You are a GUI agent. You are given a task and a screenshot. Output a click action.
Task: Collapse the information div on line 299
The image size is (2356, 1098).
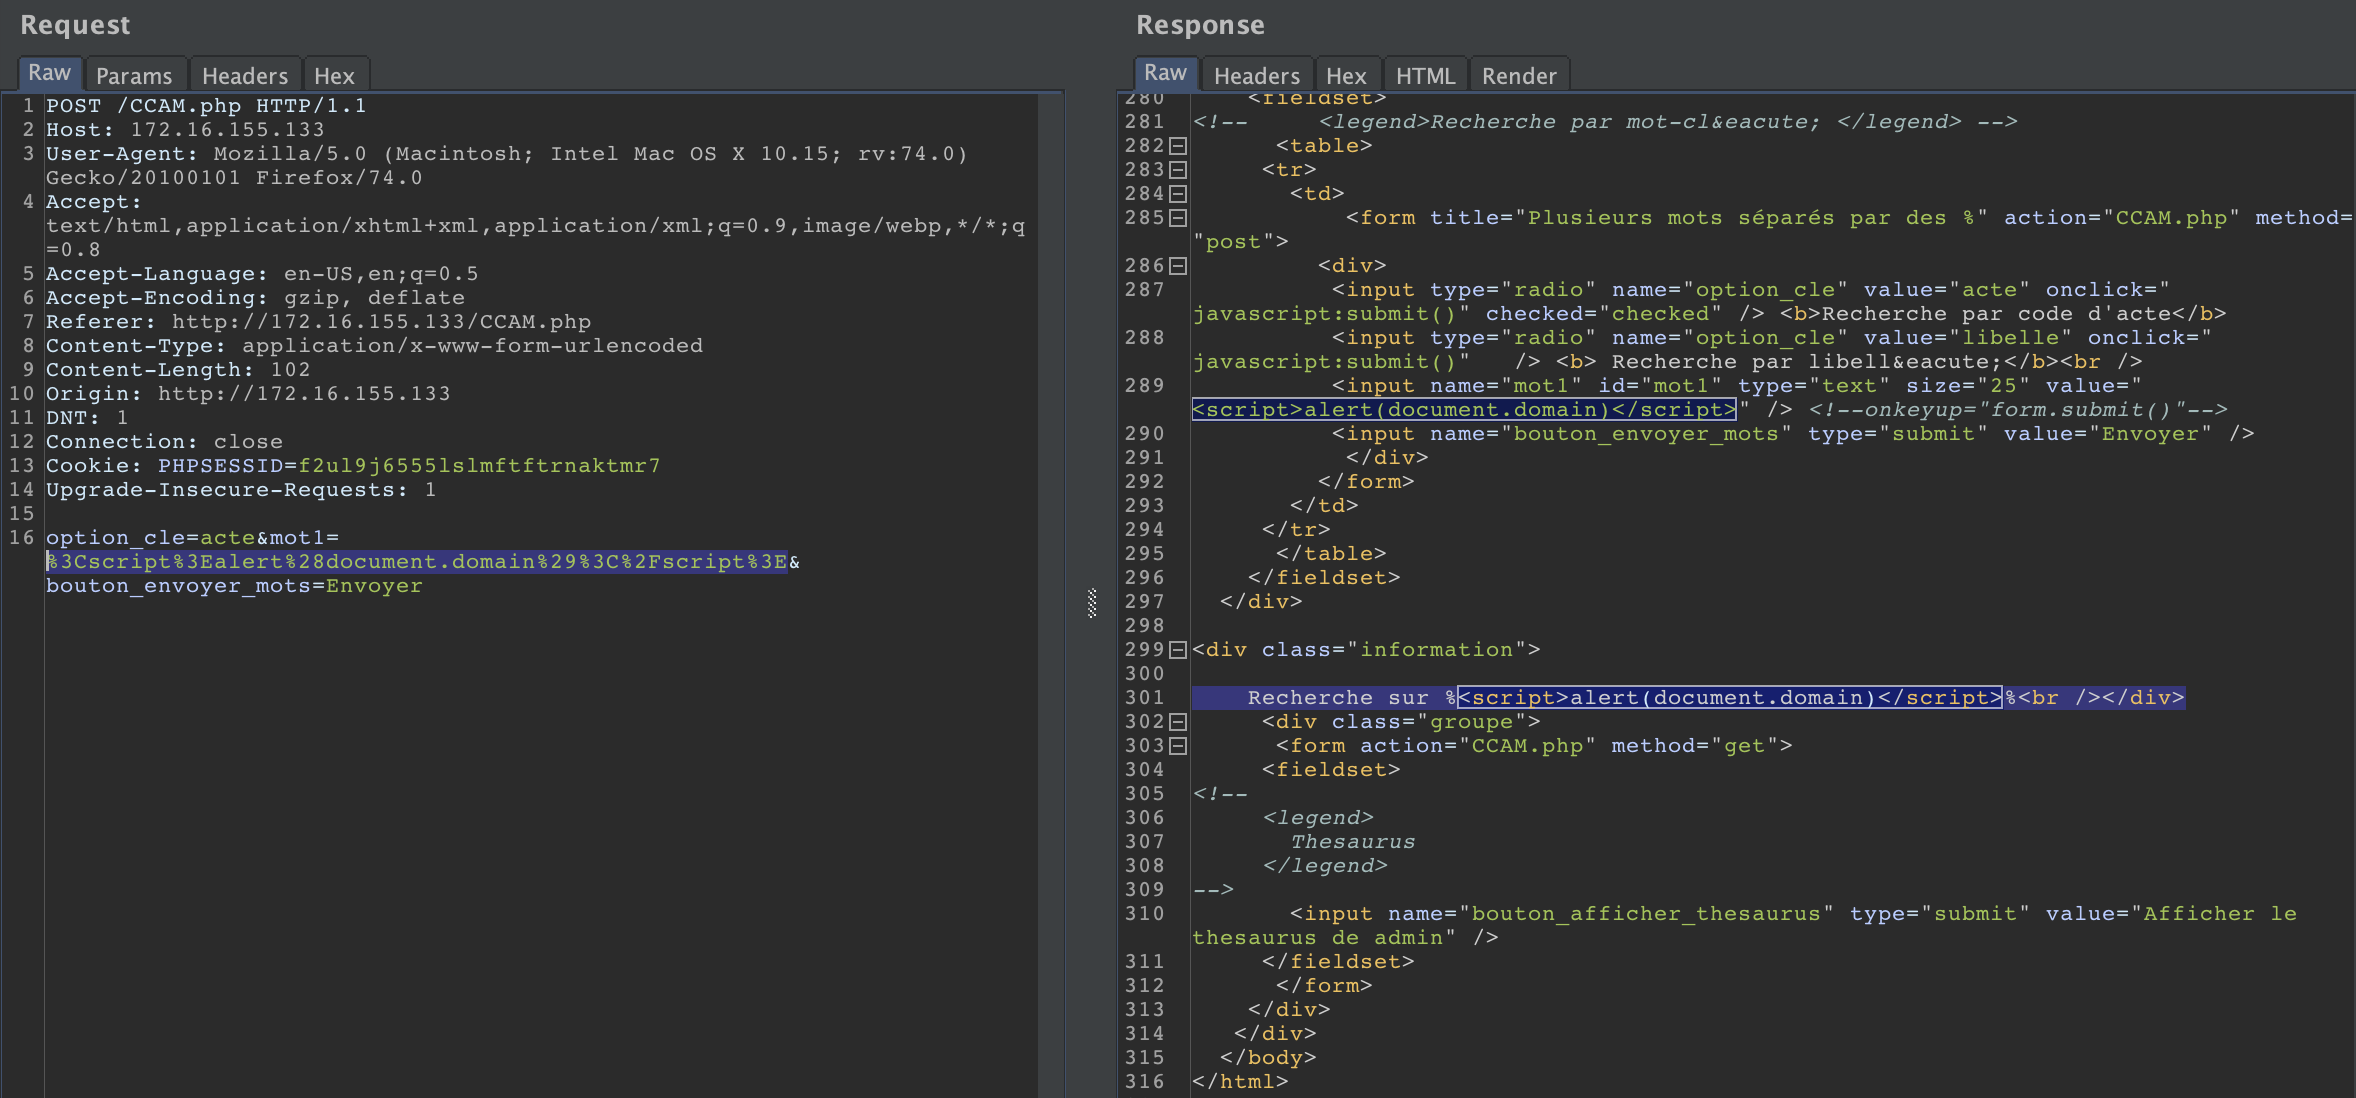pos(1178,650)
